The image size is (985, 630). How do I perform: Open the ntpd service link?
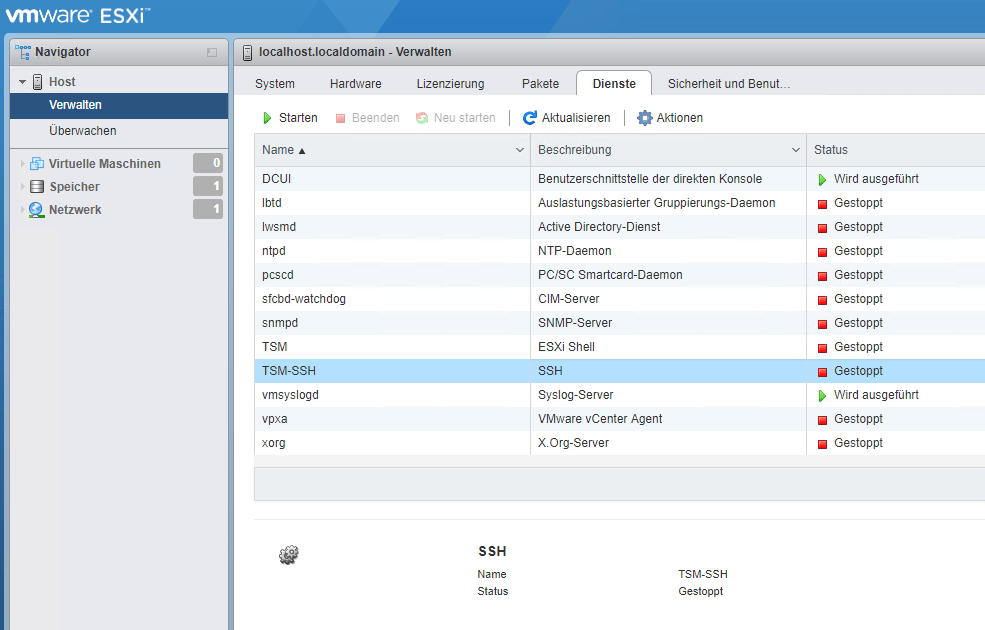[x=274, y=250]
